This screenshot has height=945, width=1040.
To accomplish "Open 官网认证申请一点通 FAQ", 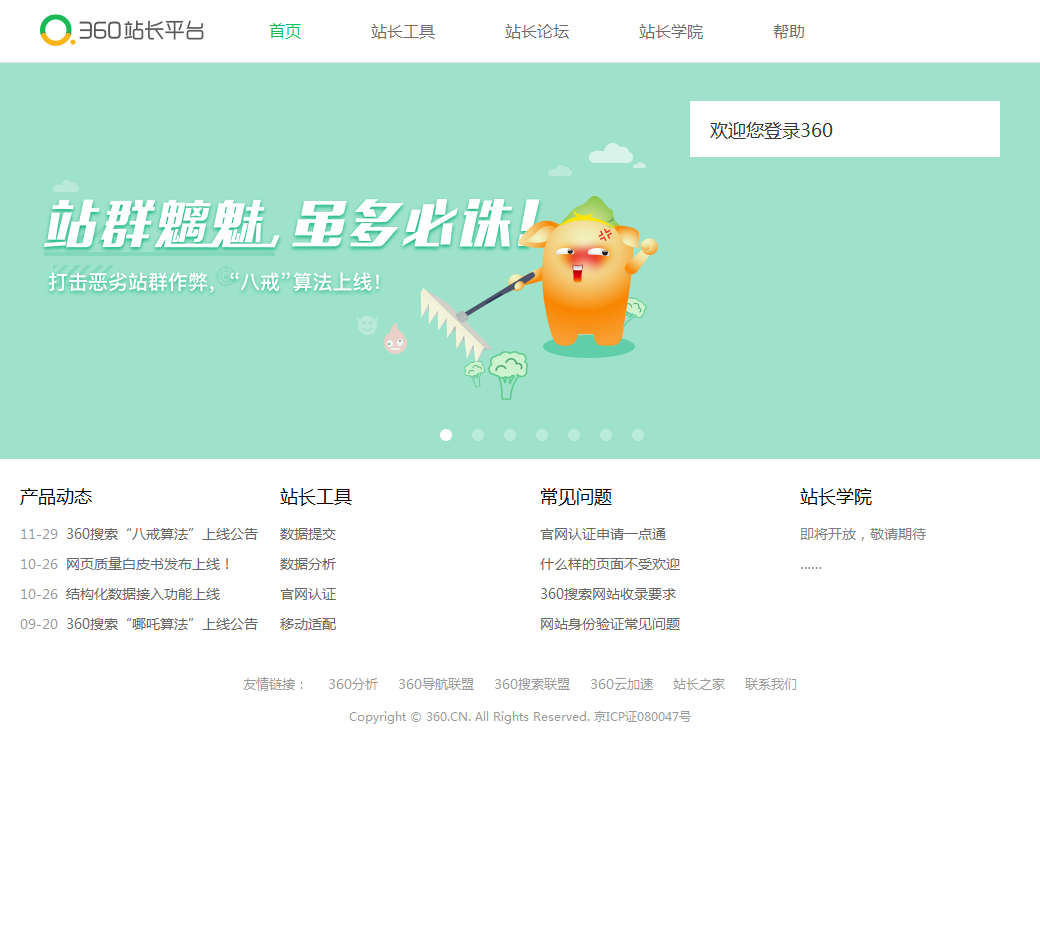I will pos(603,534).
